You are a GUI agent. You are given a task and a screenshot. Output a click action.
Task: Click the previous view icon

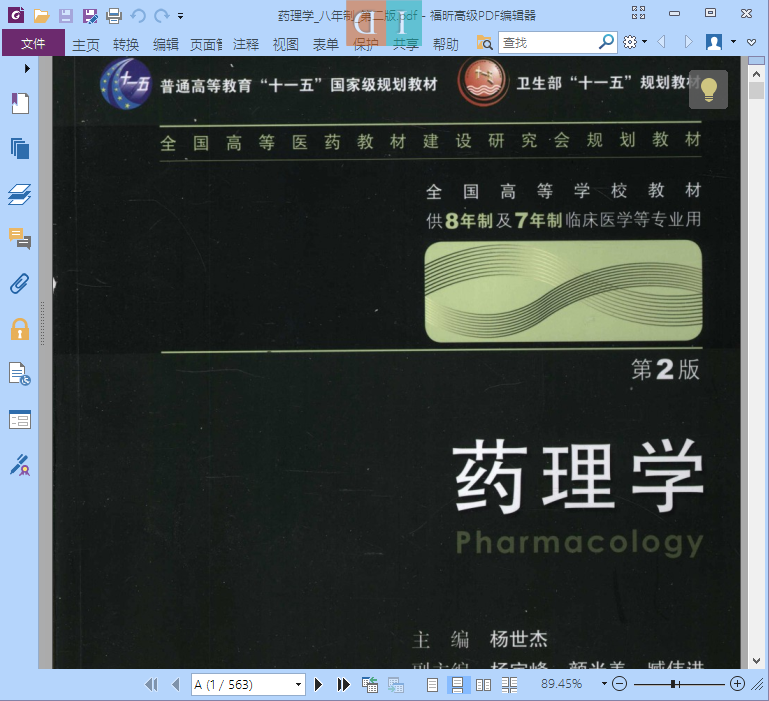(370, 684)
